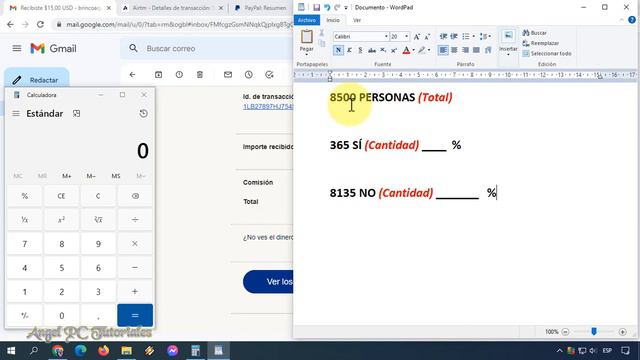Screen dimensions: 640x360
Task: Open the font size 20 dropdown
Action: tap(406, 37)
